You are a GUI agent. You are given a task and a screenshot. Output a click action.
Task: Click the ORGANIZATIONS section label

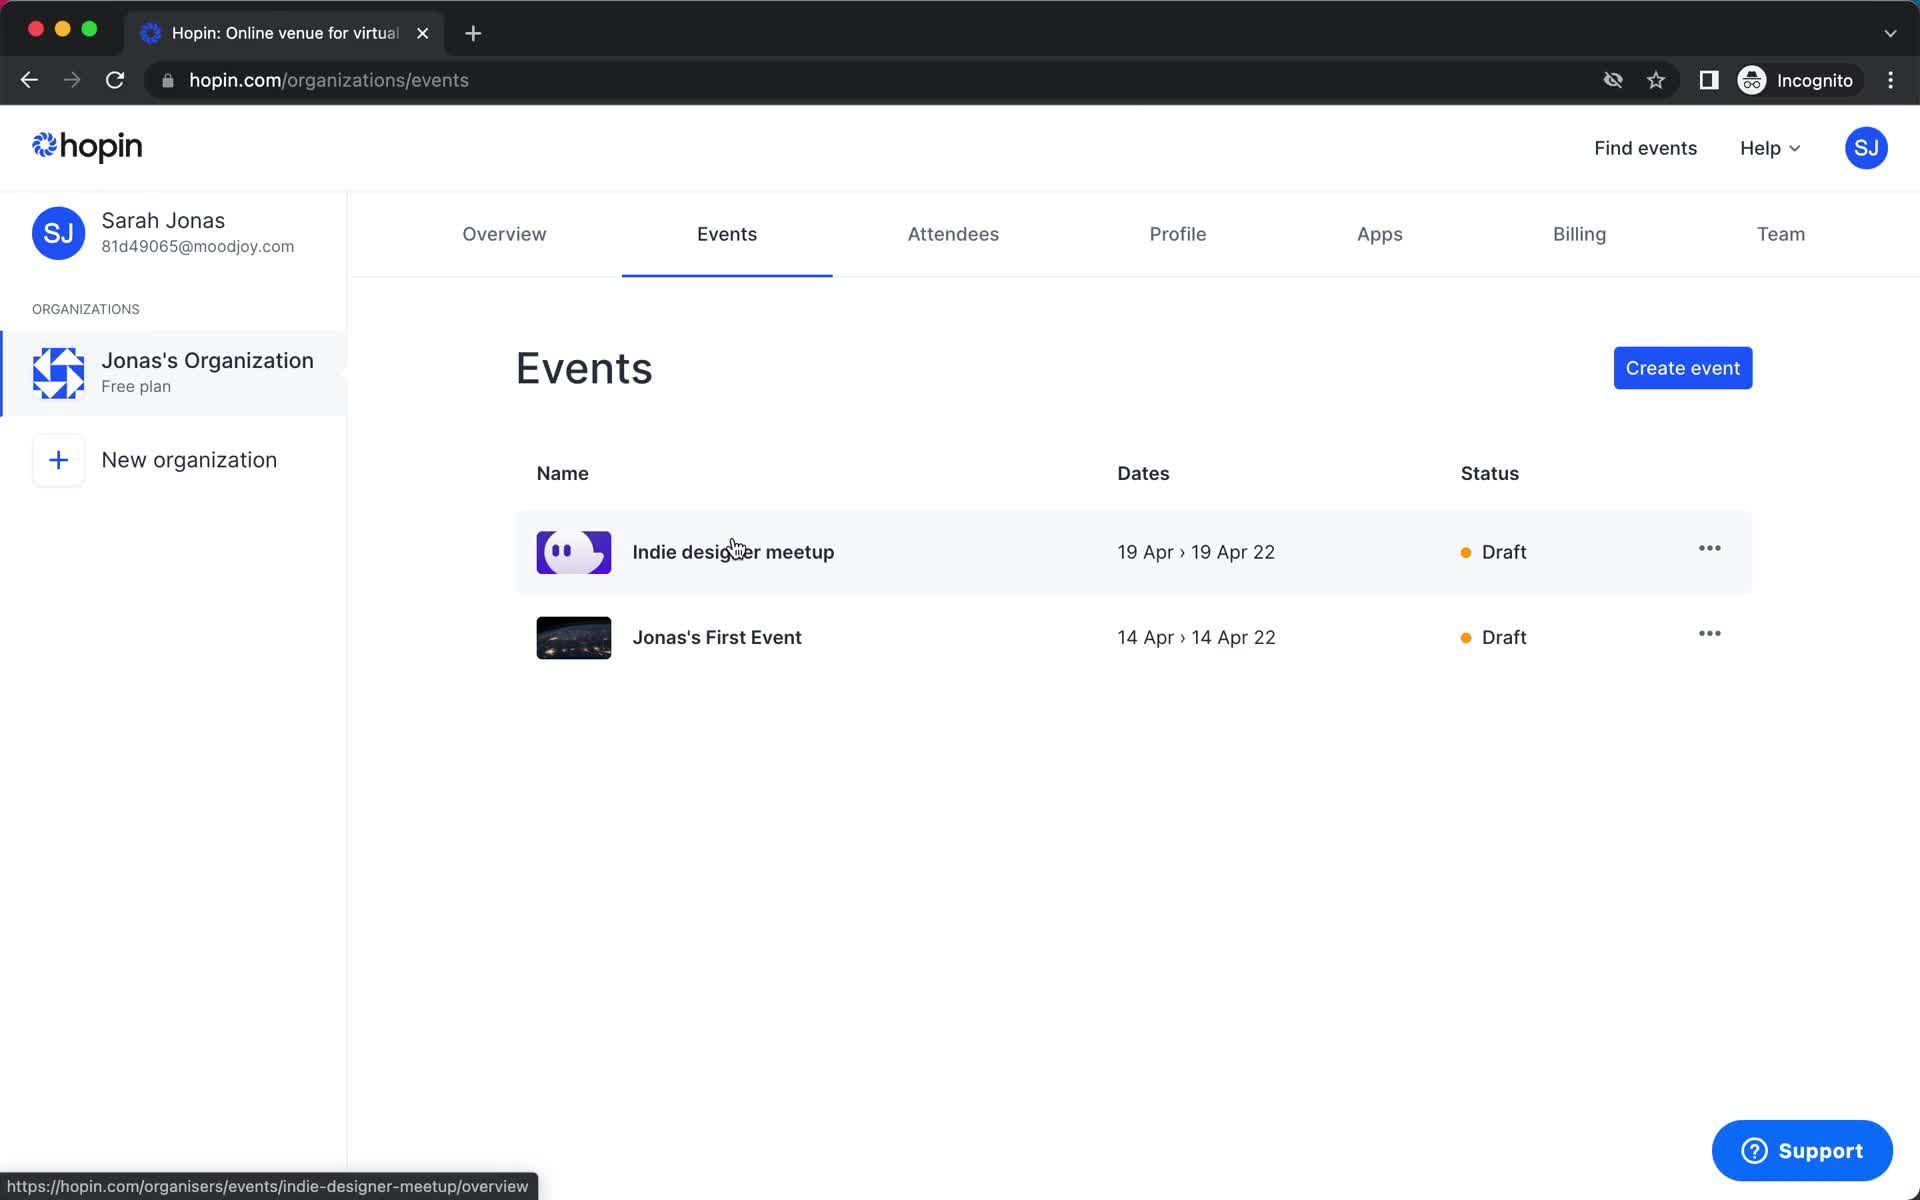coord(86,309)
